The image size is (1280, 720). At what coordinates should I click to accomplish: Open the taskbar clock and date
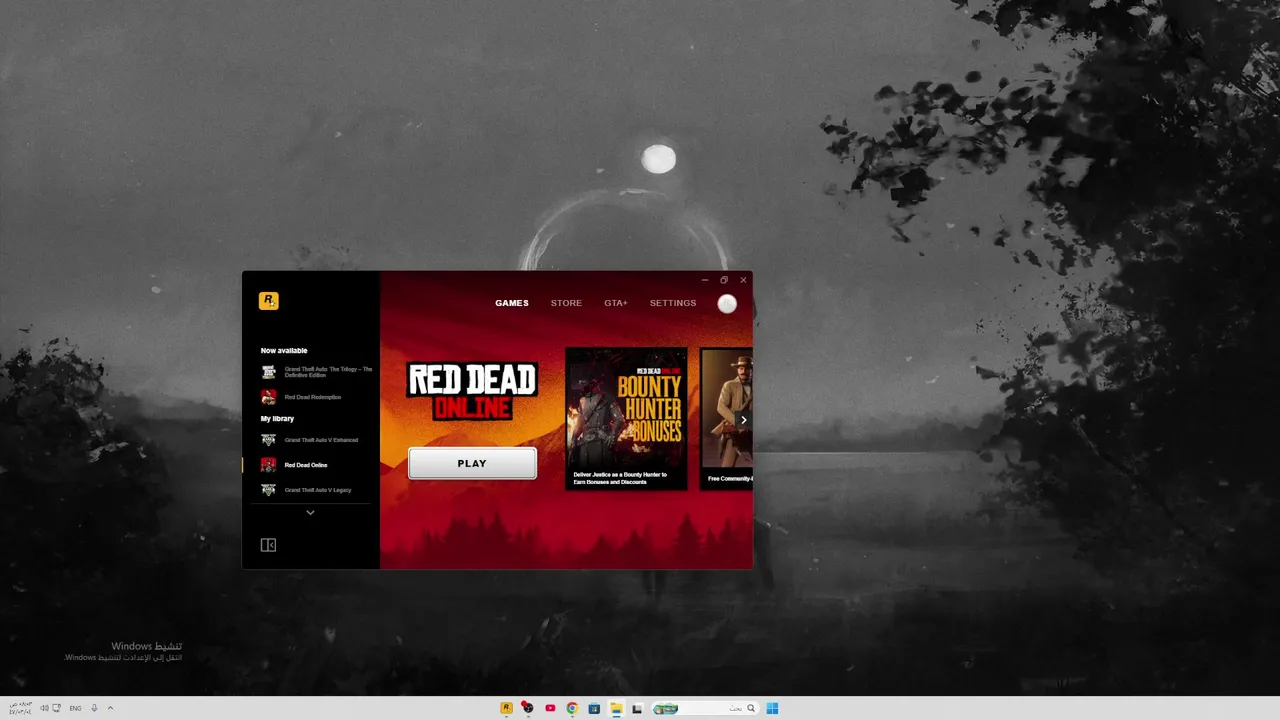(x=20, y=708)
